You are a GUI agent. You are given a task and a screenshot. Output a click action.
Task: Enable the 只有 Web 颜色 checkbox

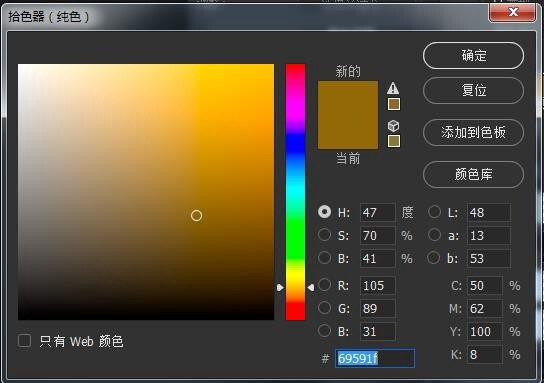click(x=24, y=341)
